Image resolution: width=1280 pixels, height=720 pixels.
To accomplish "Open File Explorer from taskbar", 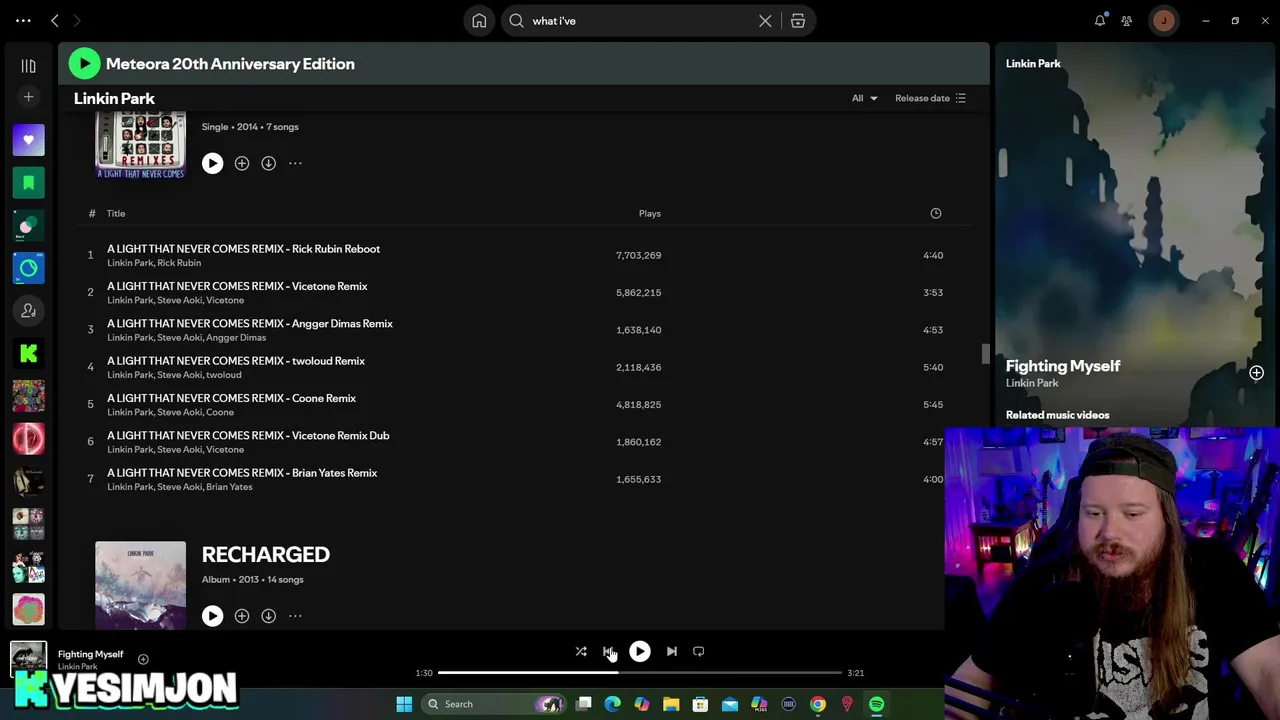I will click(671, 704).
